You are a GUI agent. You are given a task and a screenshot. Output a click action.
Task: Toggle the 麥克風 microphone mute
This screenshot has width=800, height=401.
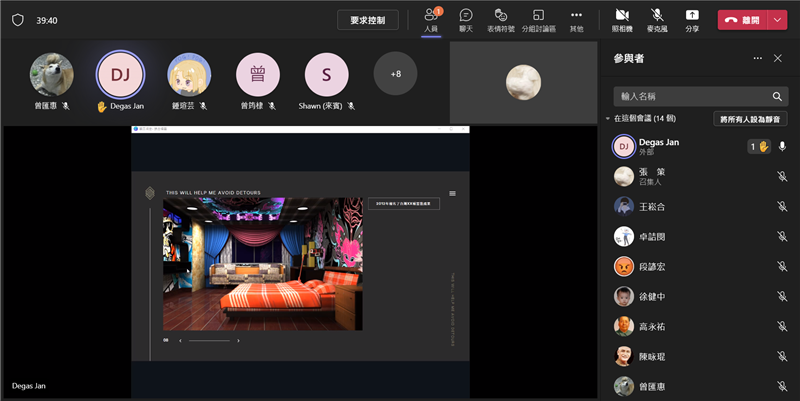click(x=657, y=18)
